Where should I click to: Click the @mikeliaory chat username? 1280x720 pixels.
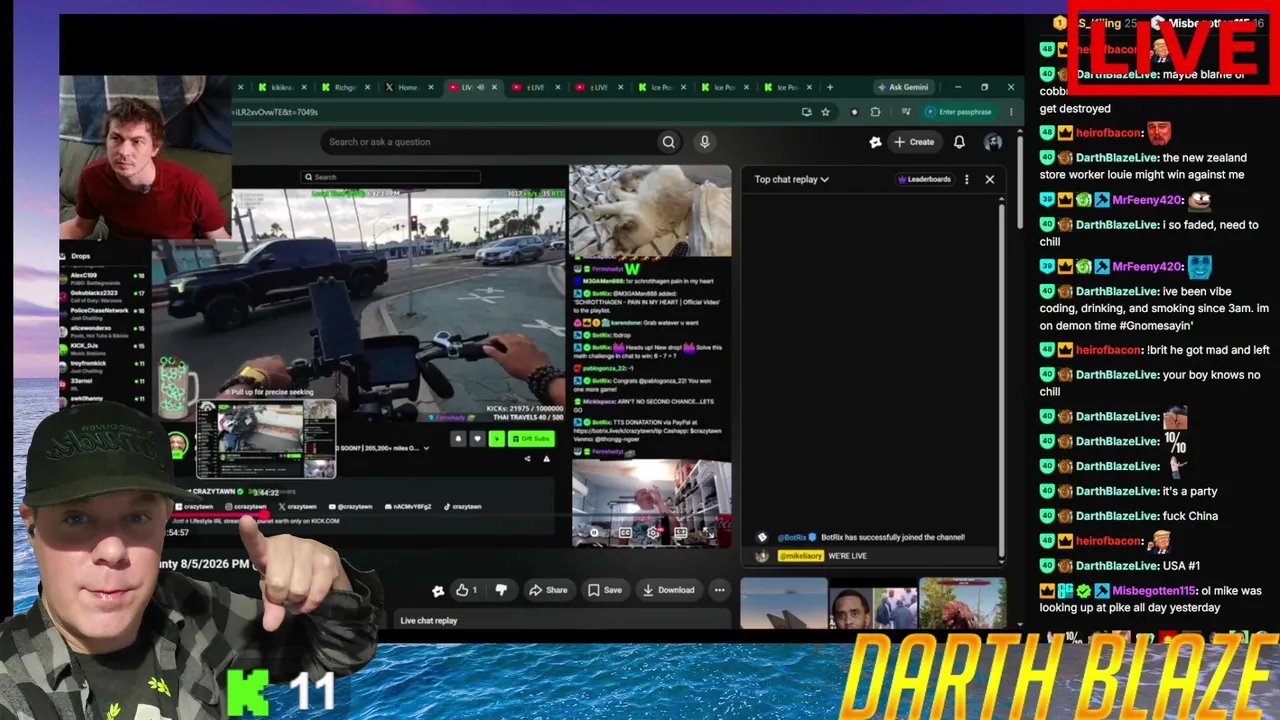pyautogui.click(x=800, y=556)
